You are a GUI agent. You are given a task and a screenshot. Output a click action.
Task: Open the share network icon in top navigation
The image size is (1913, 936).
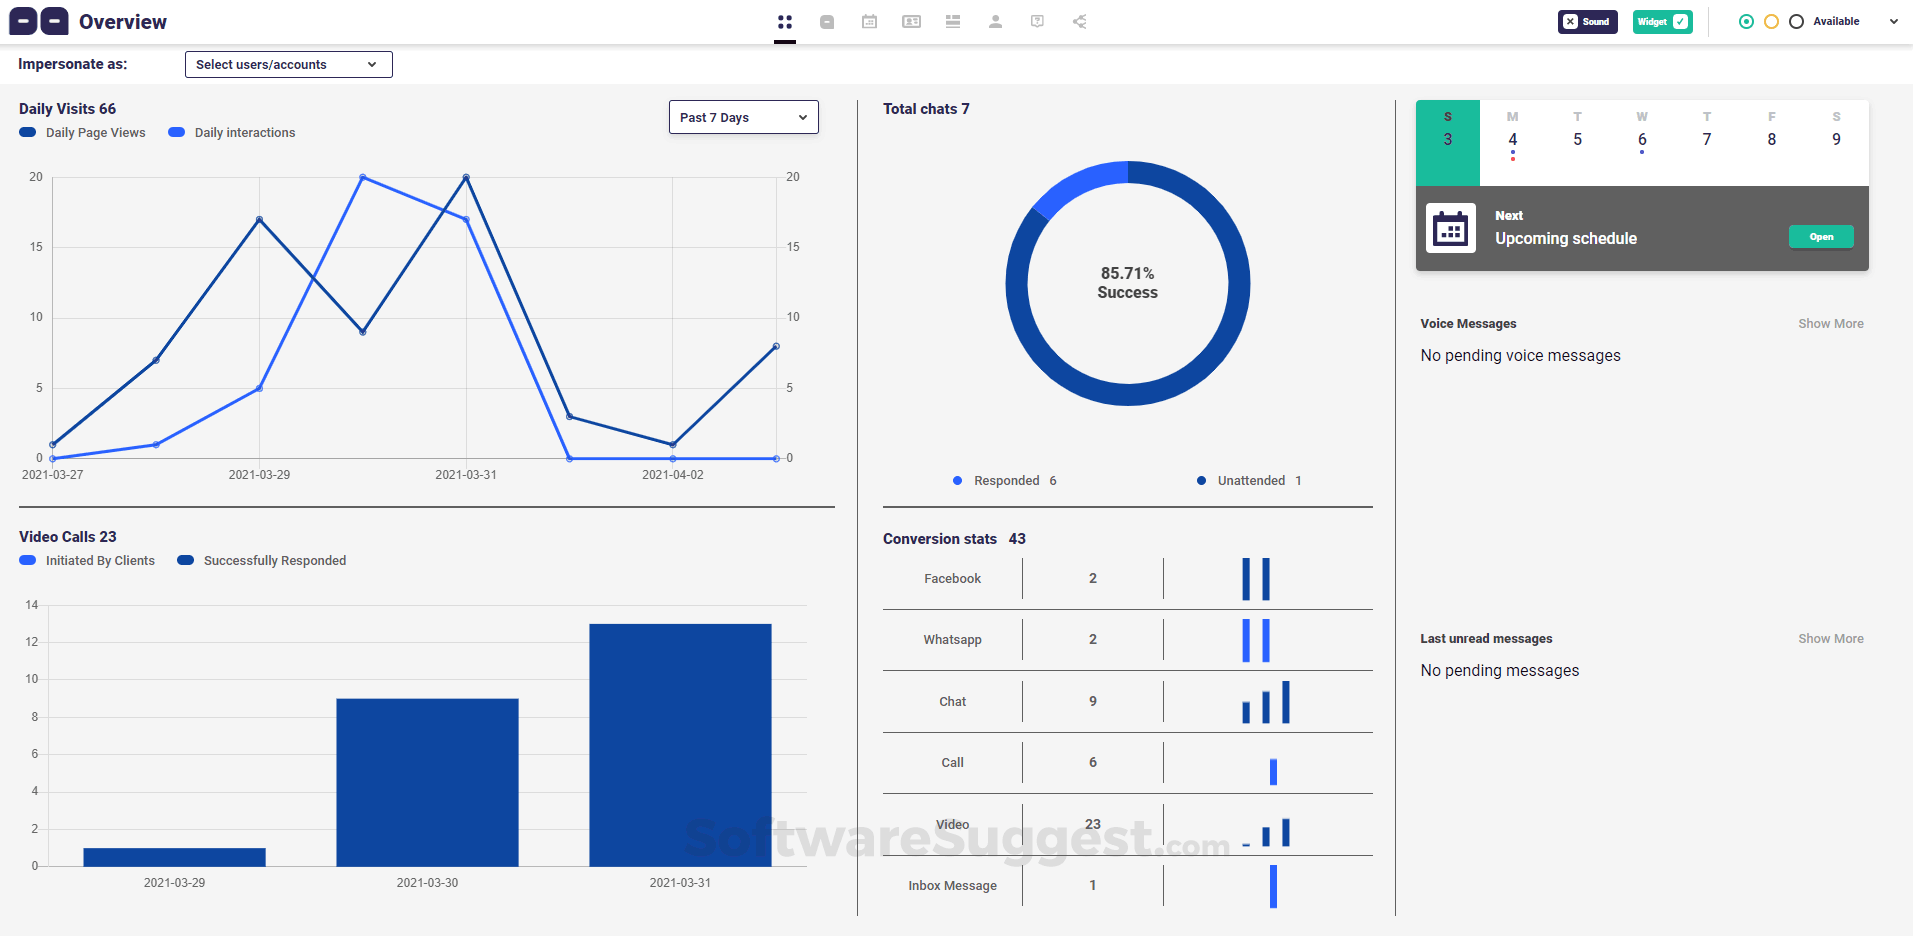pos(1080,22)
